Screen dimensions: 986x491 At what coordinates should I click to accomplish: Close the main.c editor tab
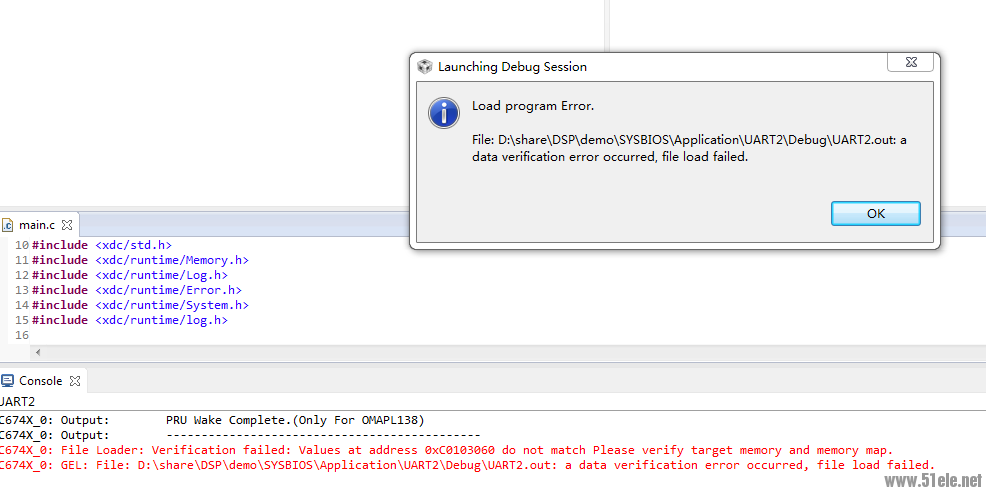coord(67,225)
